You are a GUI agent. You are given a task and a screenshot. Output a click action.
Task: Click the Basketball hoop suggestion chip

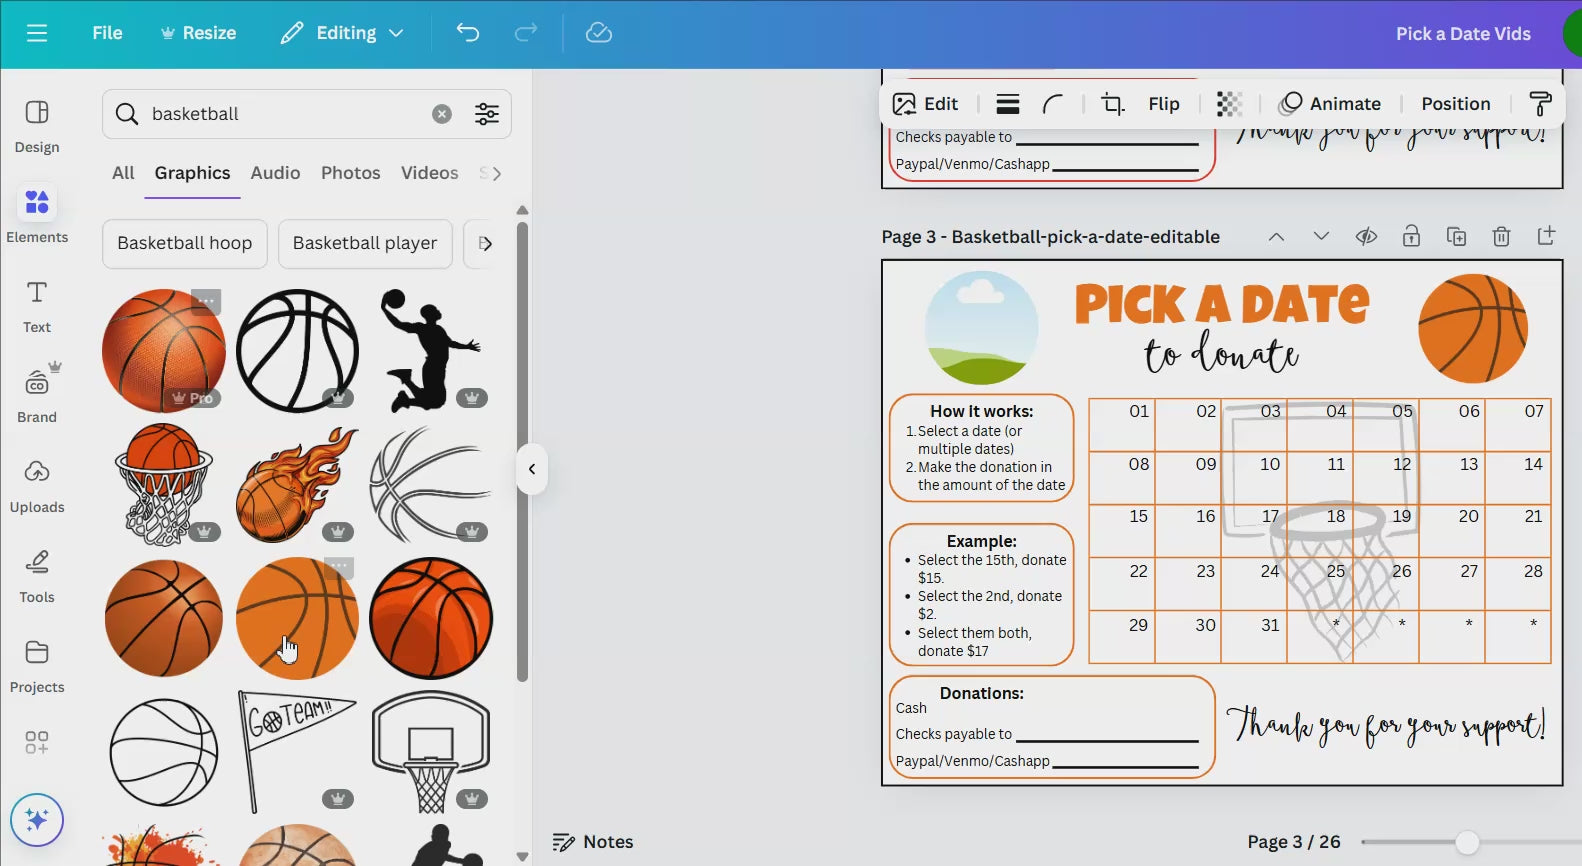tap(185, 243)
